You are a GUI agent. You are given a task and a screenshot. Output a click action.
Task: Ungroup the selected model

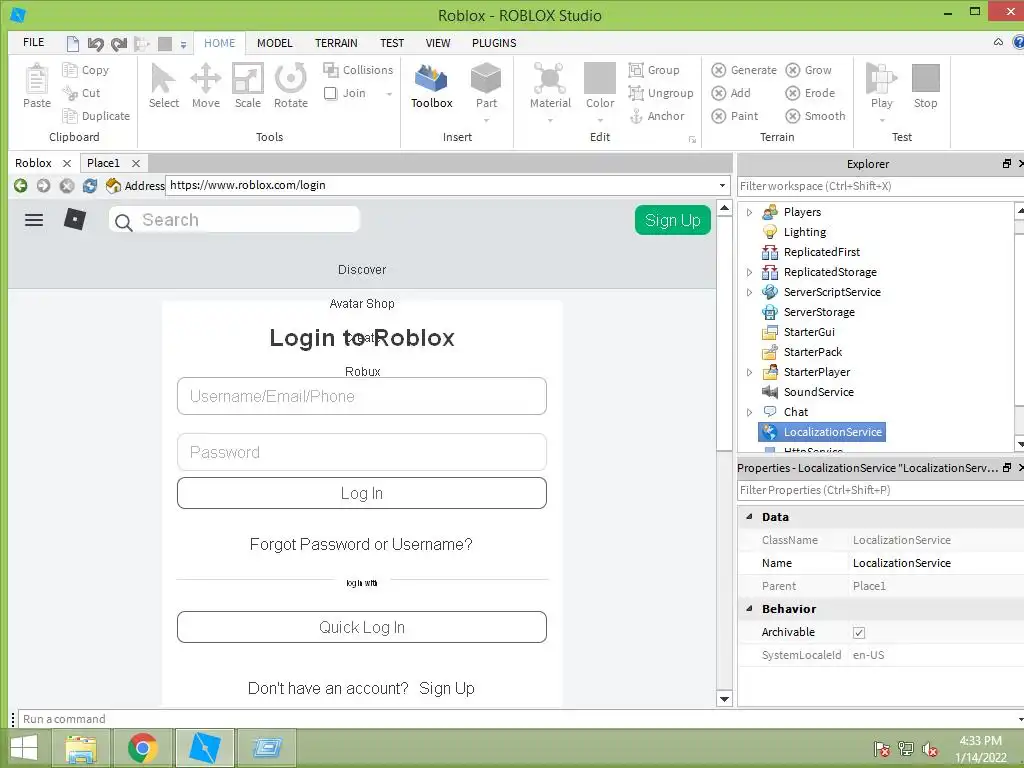[x=661, y=93]
